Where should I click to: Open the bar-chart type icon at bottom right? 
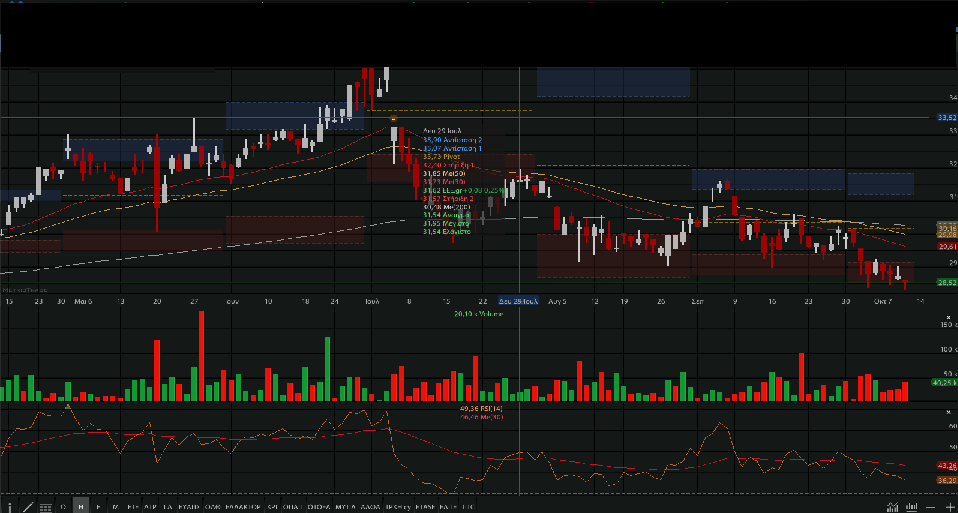coord(912,506)
